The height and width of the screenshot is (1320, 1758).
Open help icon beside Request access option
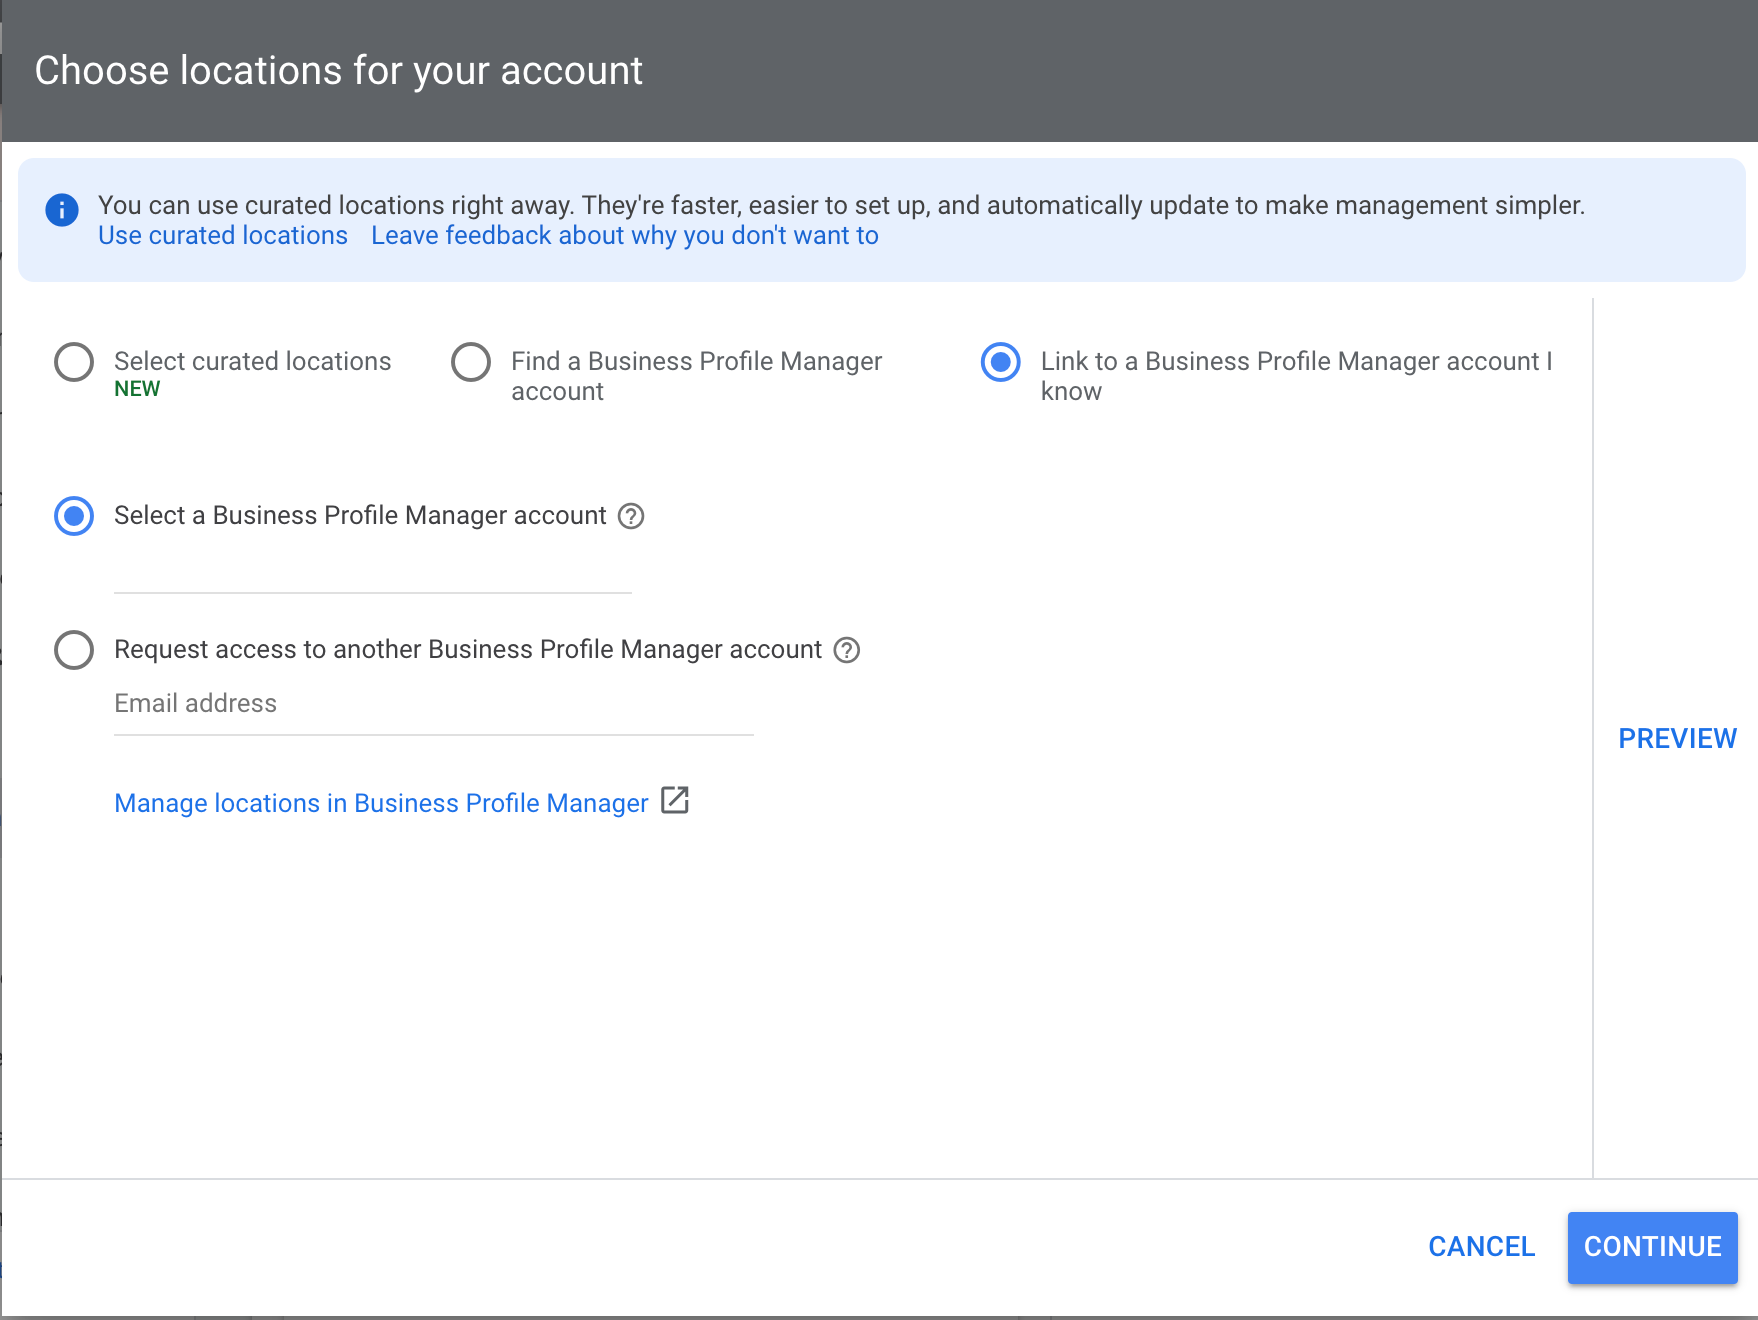point(847,650)
